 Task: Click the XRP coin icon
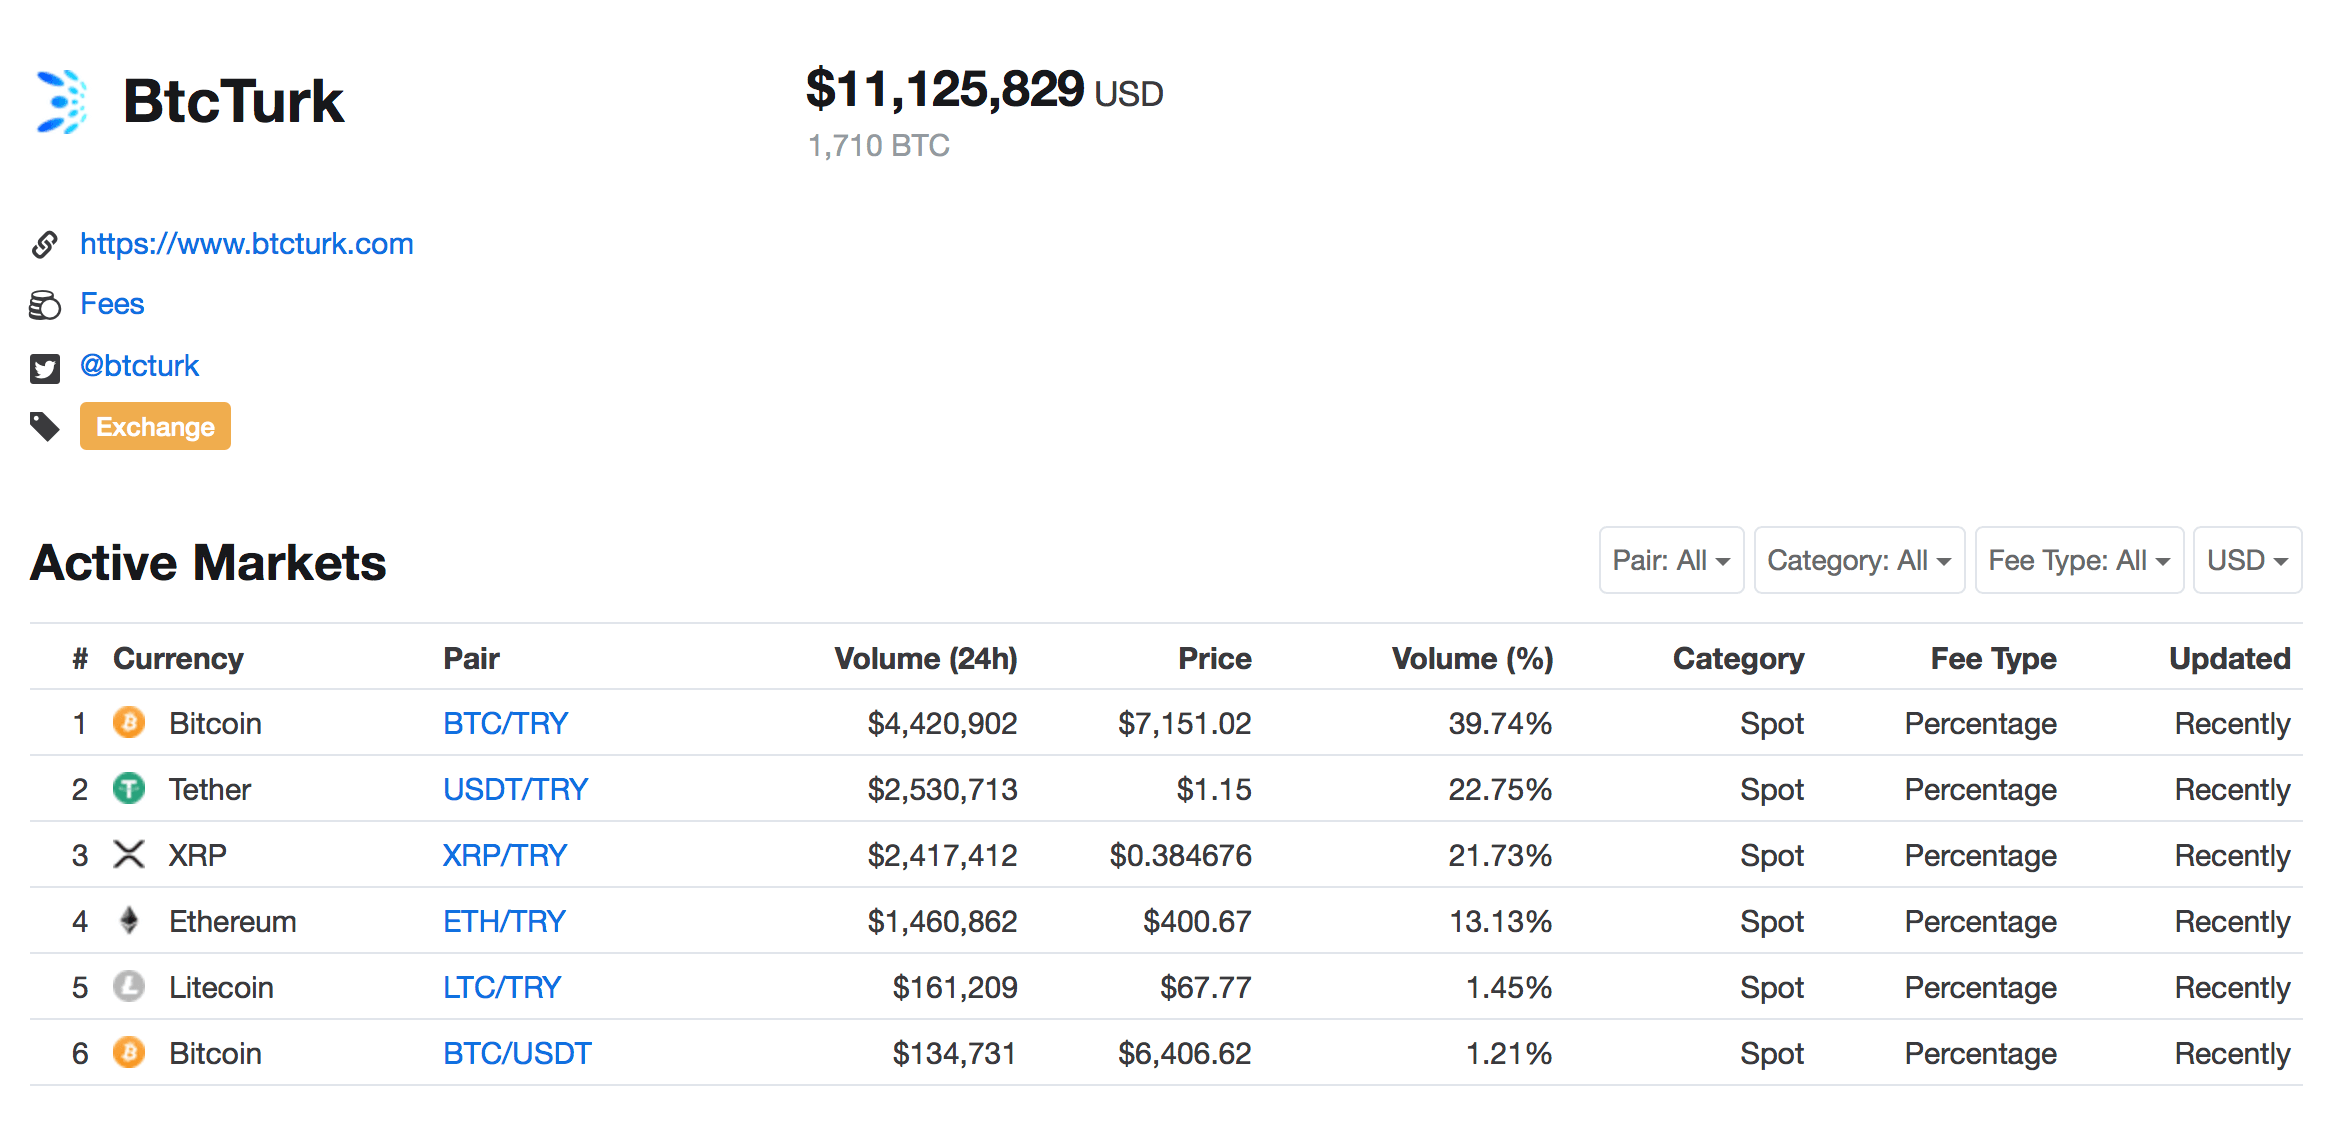click(x=129, y=855)
